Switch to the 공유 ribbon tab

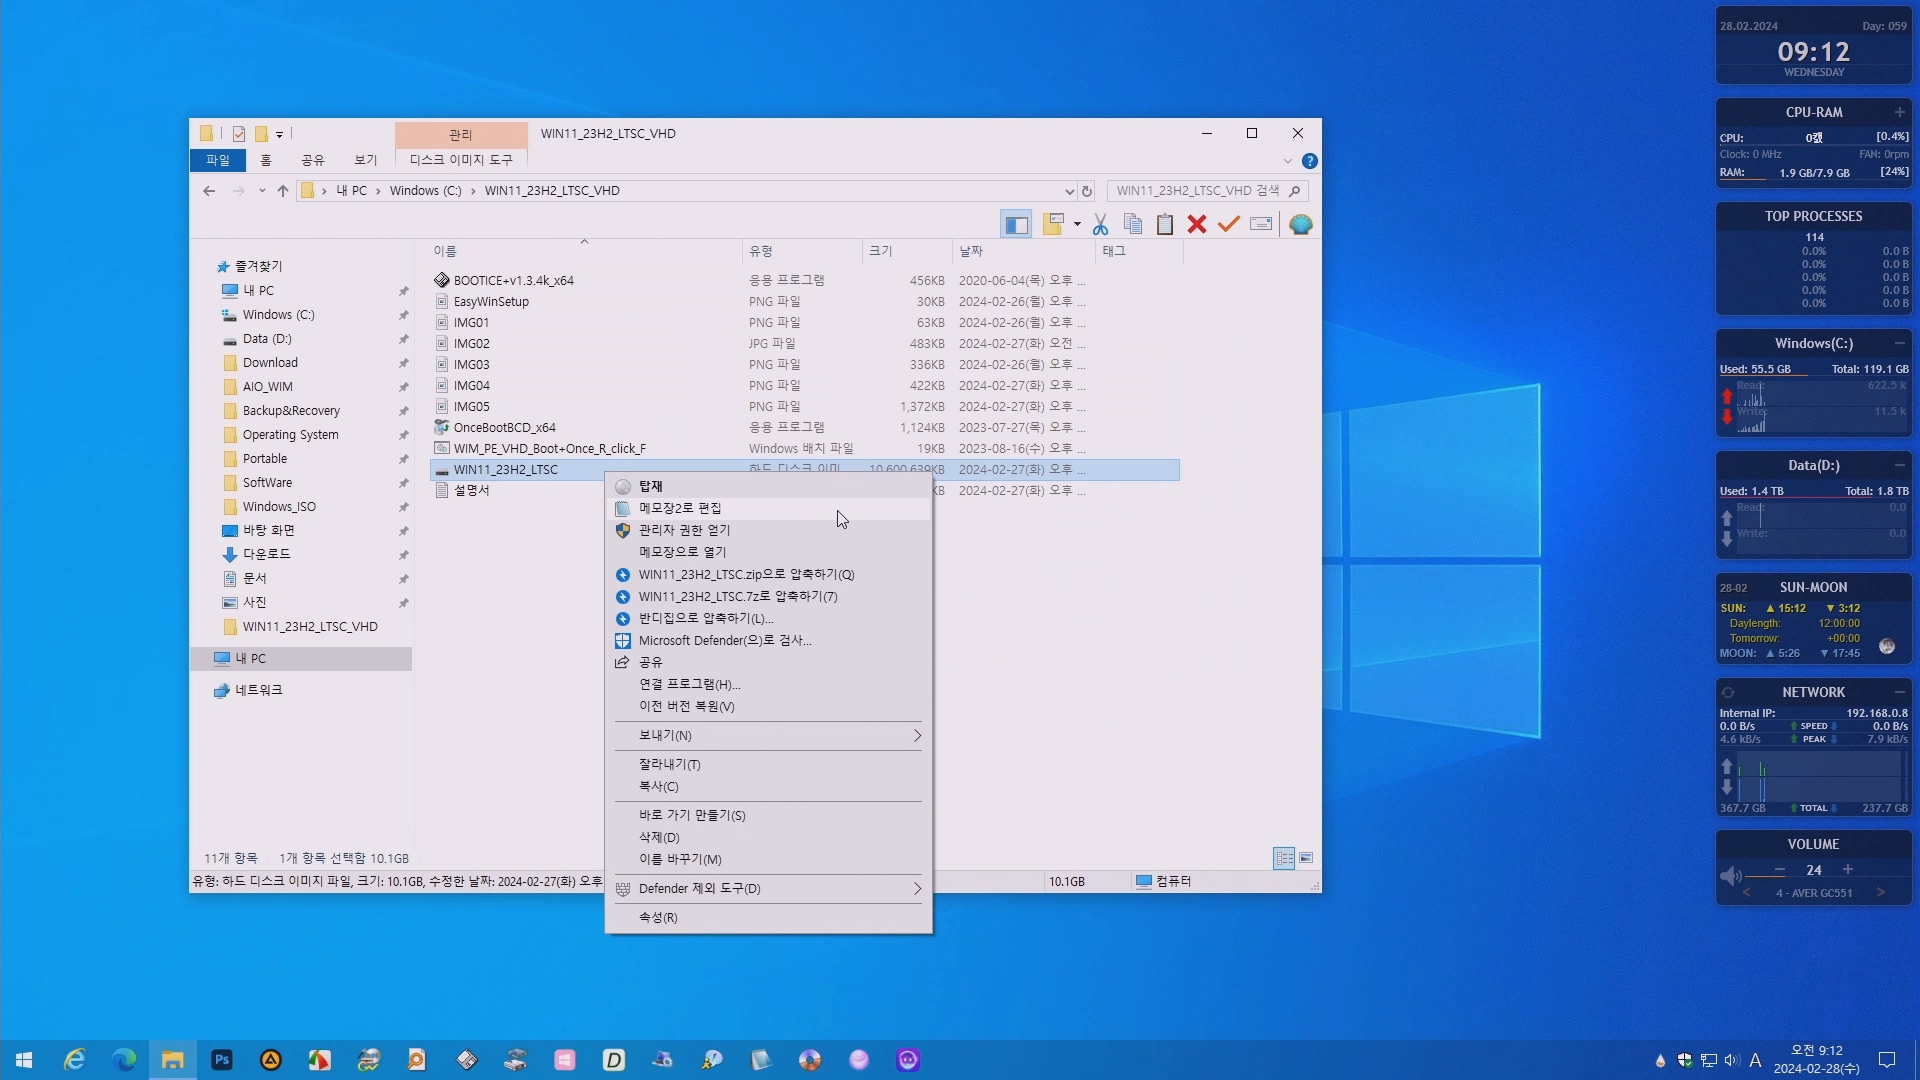[x=313, y=160]
